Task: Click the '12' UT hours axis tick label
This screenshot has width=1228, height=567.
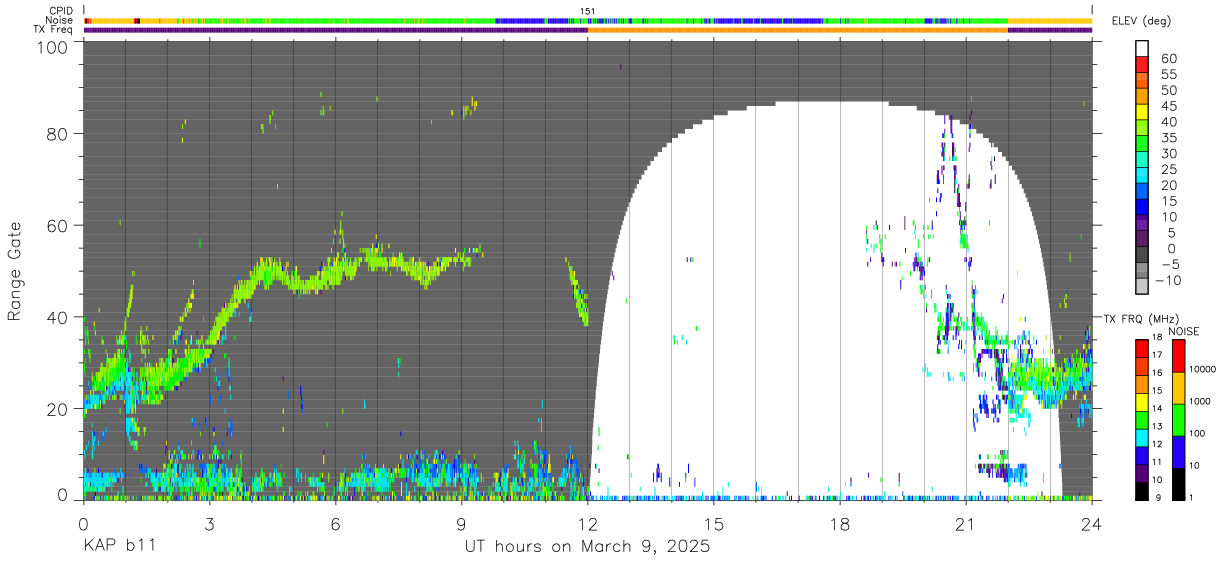Action: pos(588,524)
